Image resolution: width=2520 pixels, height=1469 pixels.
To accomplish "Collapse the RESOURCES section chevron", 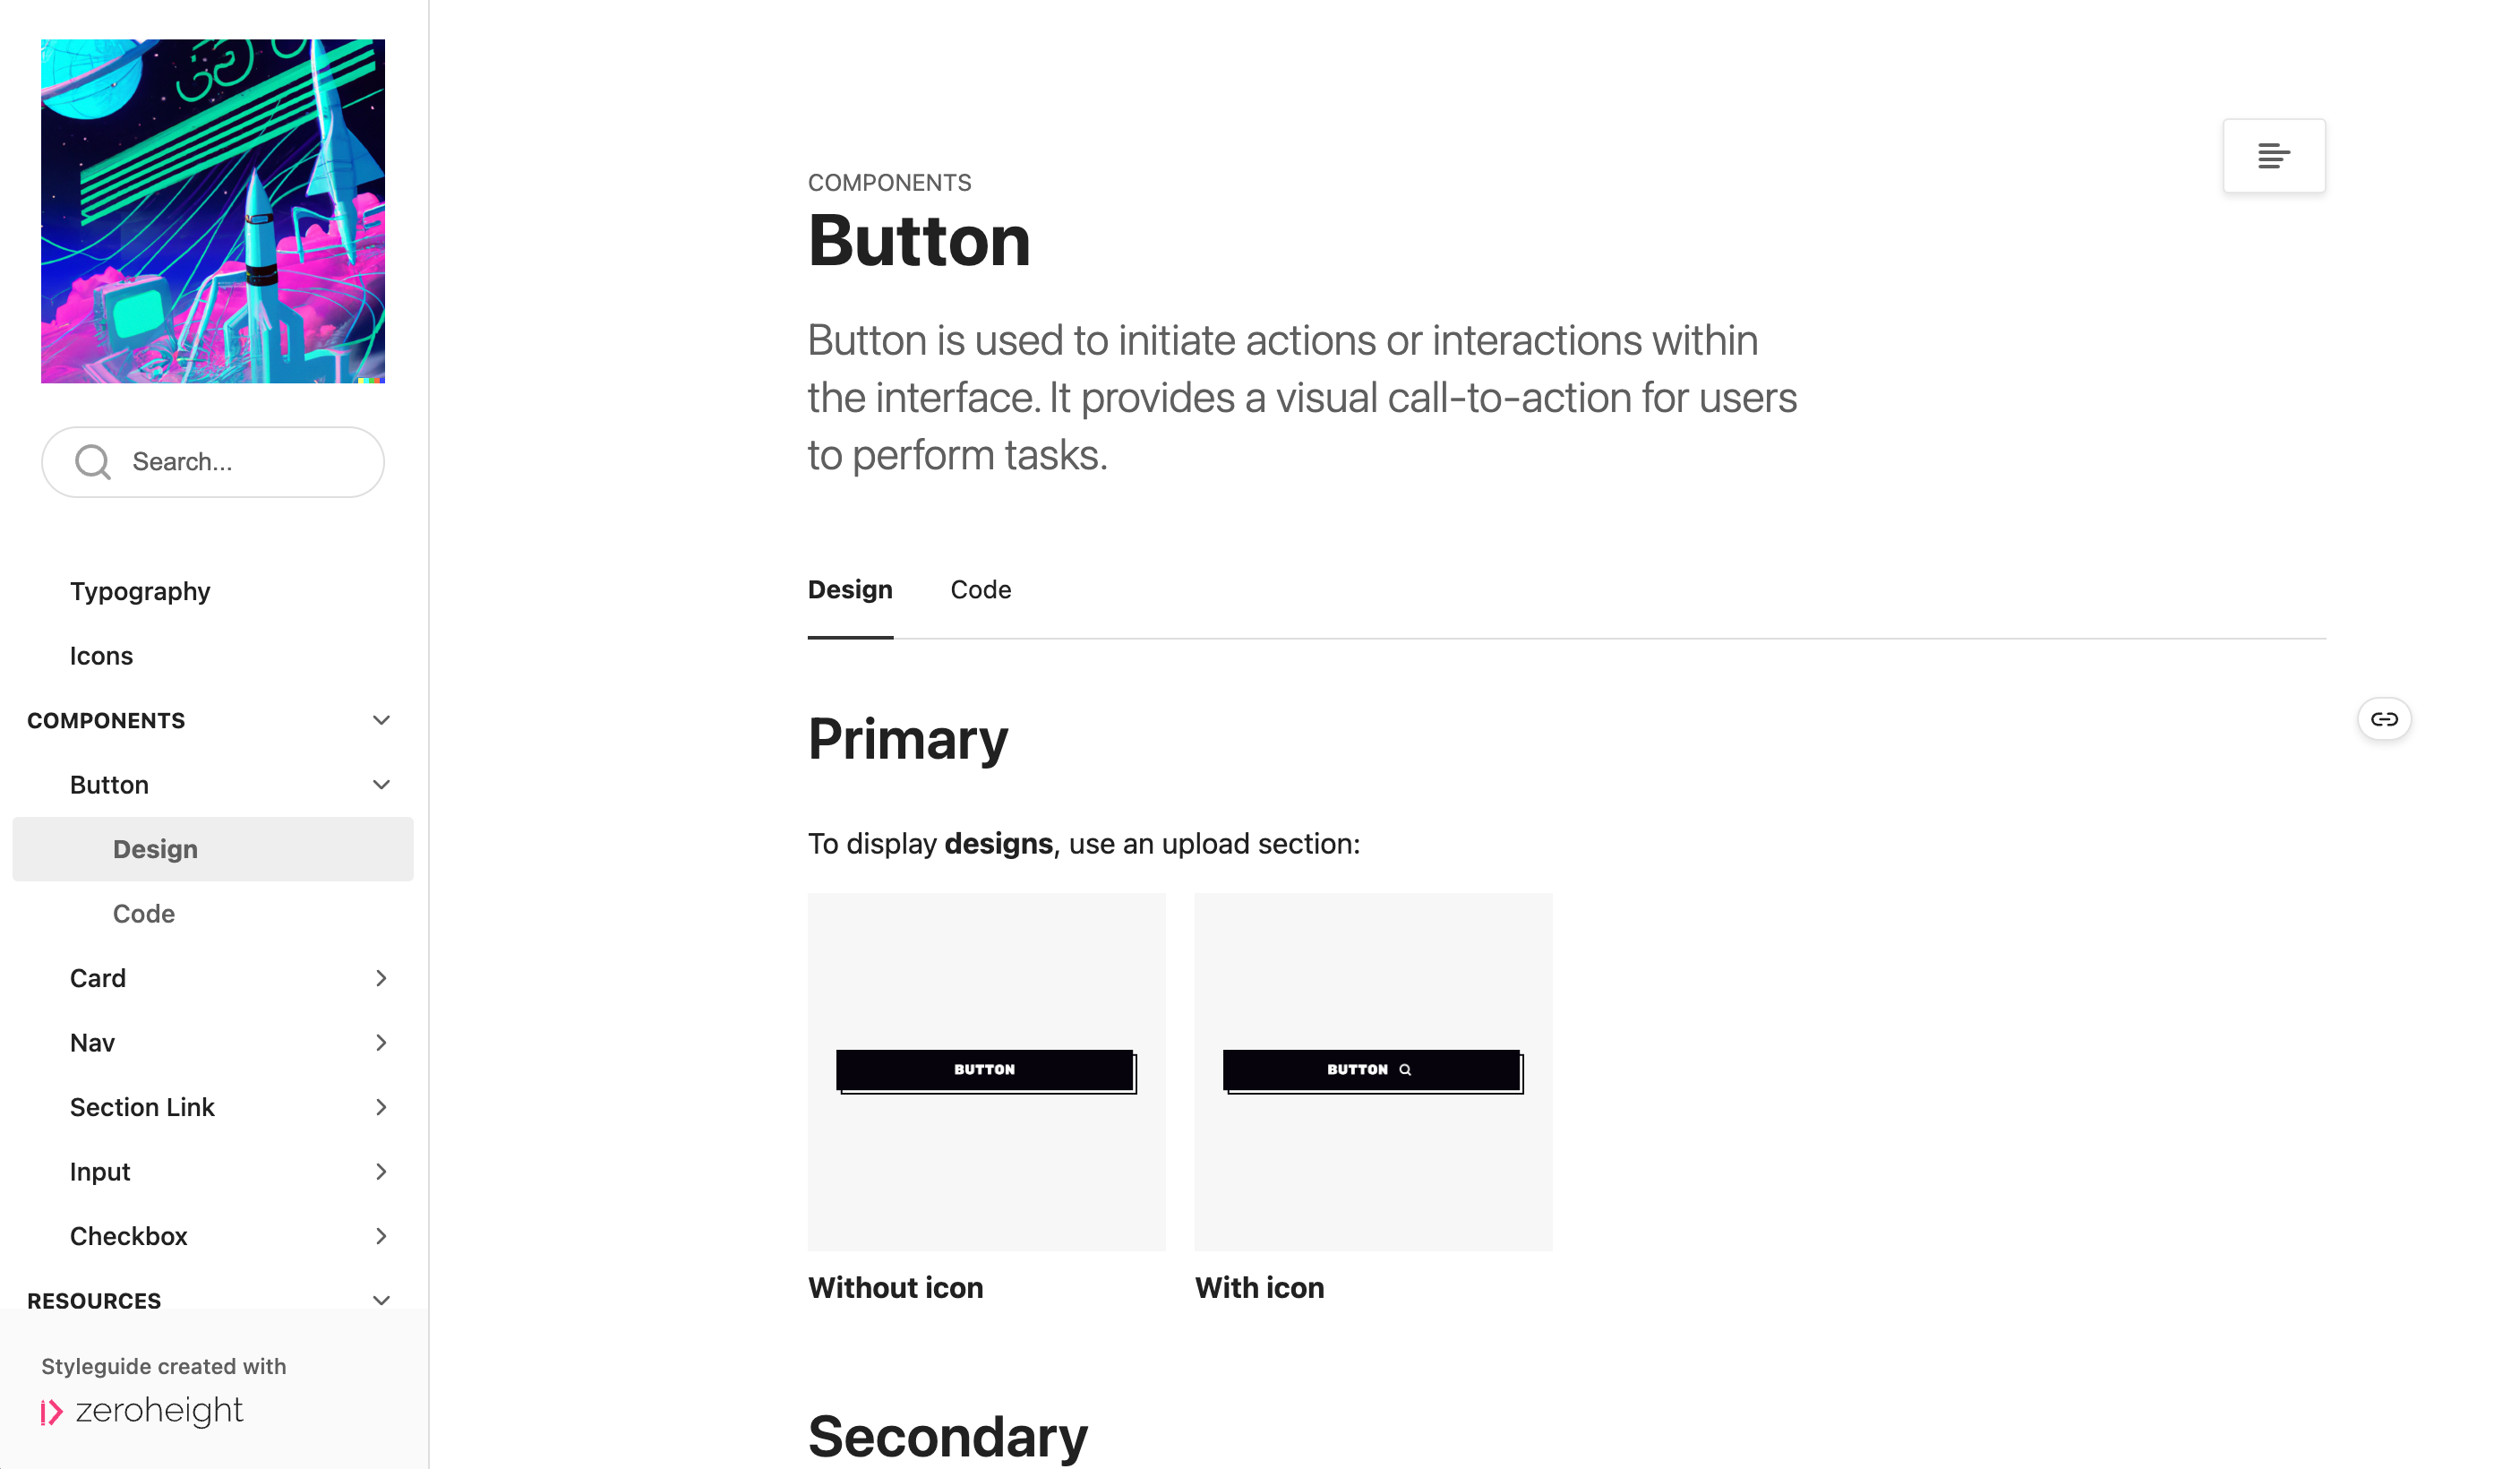I will tap(381, 1300).
